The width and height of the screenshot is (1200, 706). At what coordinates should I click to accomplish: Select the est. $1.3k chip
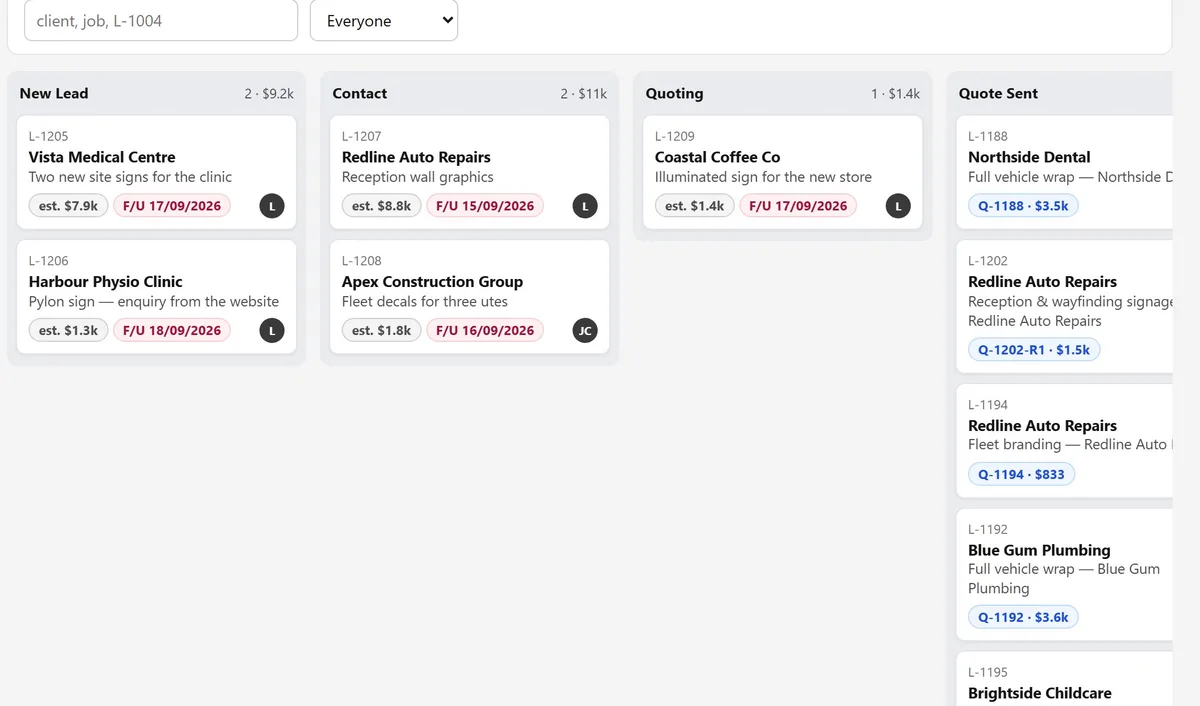tap(68, 330)
